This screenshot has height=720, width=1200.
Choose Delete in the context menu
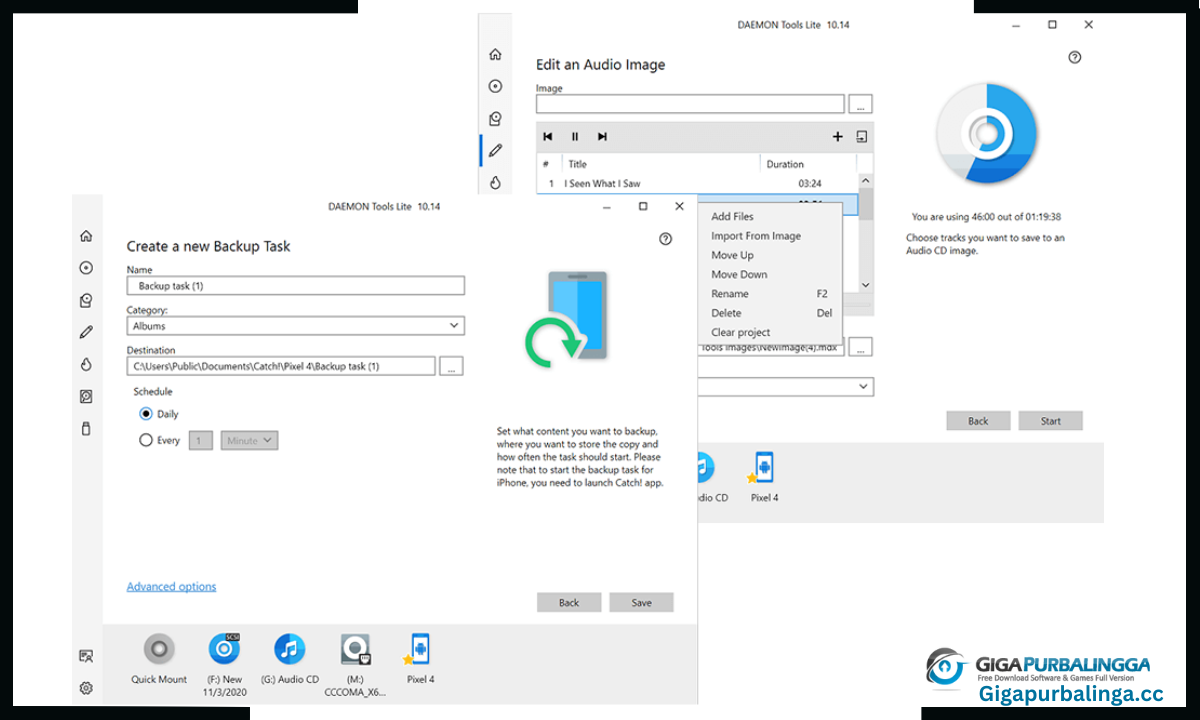tap(726, 313)
